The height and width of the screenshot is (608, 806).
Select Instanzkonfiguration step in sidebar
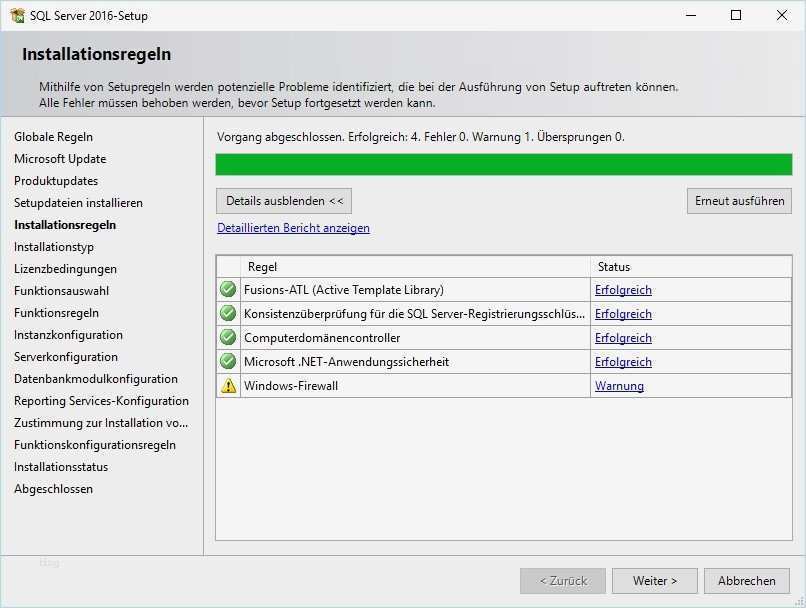tap(68, 335)
